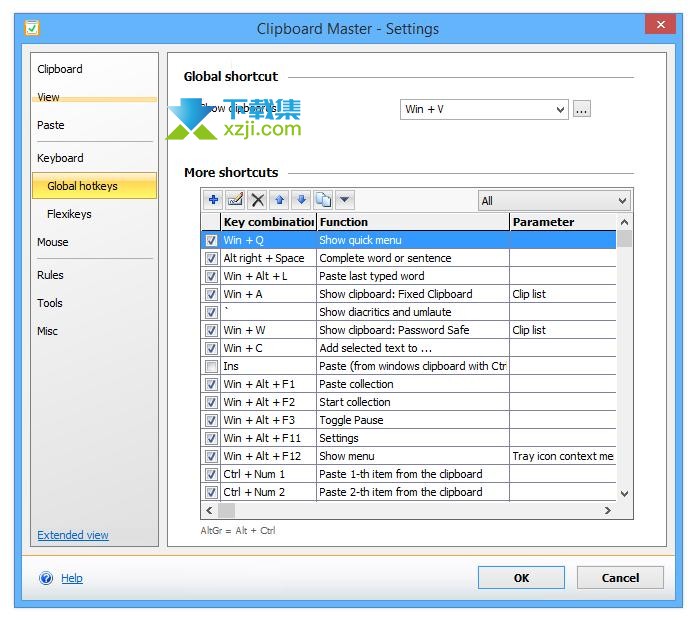695x620 pixels.
Task: Sort by Function column header
Action: 413,222
